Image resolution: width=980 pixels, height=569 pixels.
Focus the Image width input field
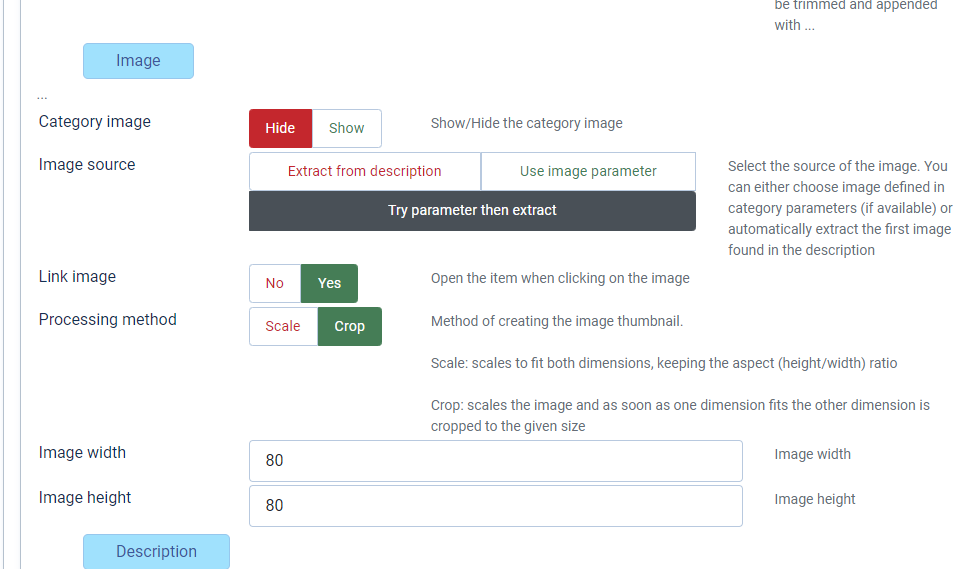[496, 461]
